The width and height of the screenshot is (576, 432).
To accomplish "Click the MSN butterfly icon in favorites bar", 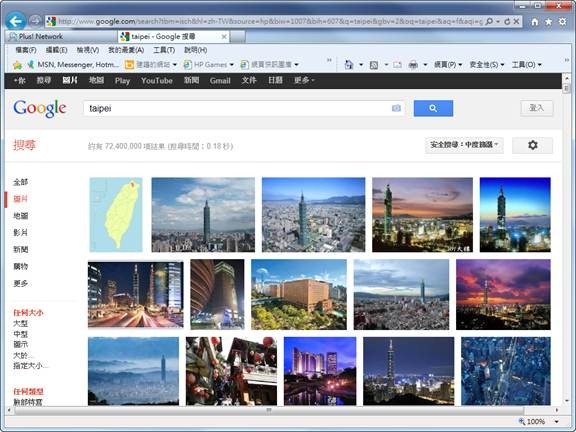I will tap(31, 65).
